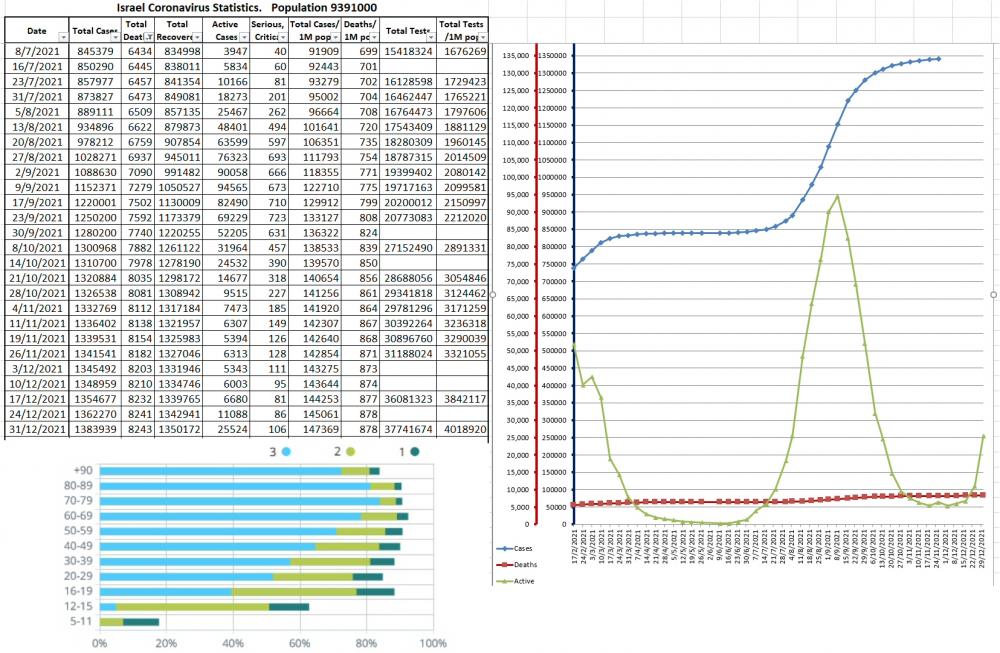Select the Total Recovered cell 1298172
Screen dimensions: 1000x653
tap(179, 278)
